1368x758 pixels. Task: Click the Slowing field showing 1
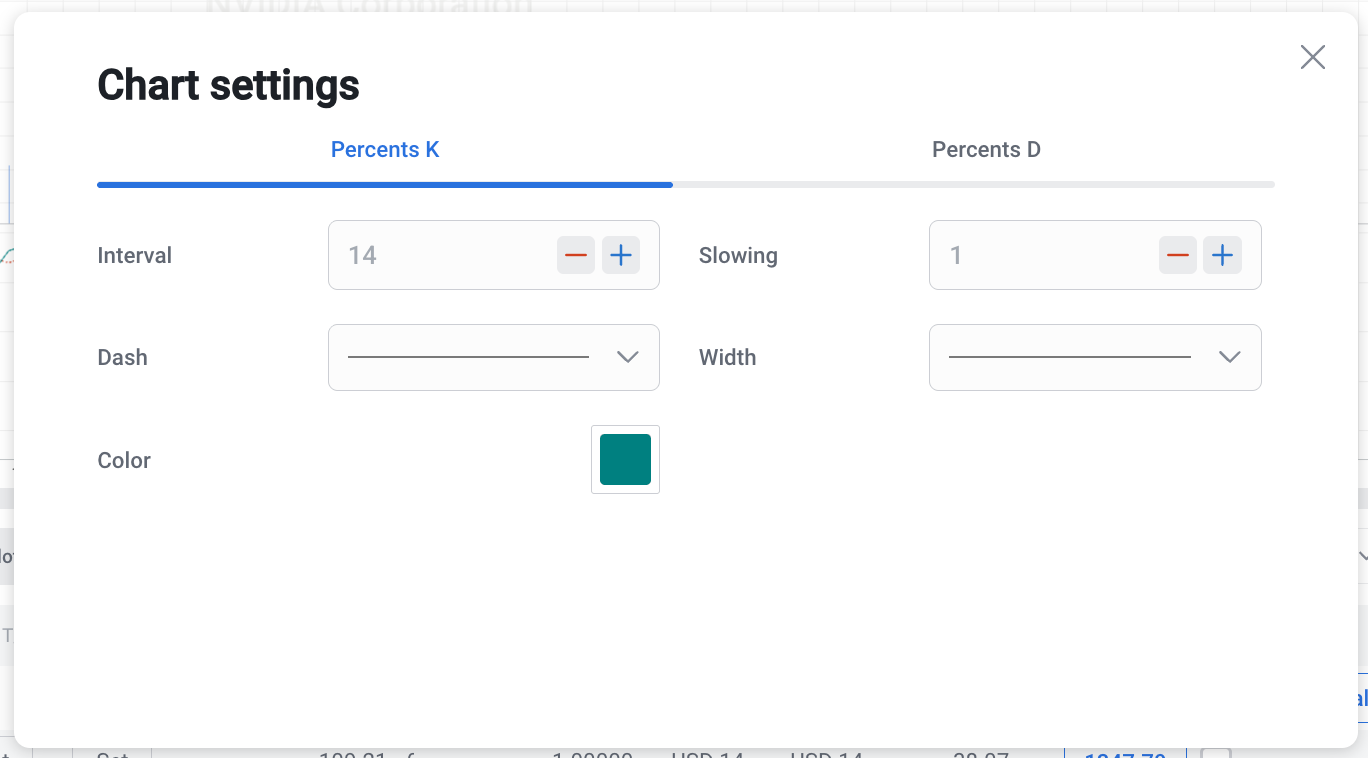pyautogui.click(x=1040, y=255)
